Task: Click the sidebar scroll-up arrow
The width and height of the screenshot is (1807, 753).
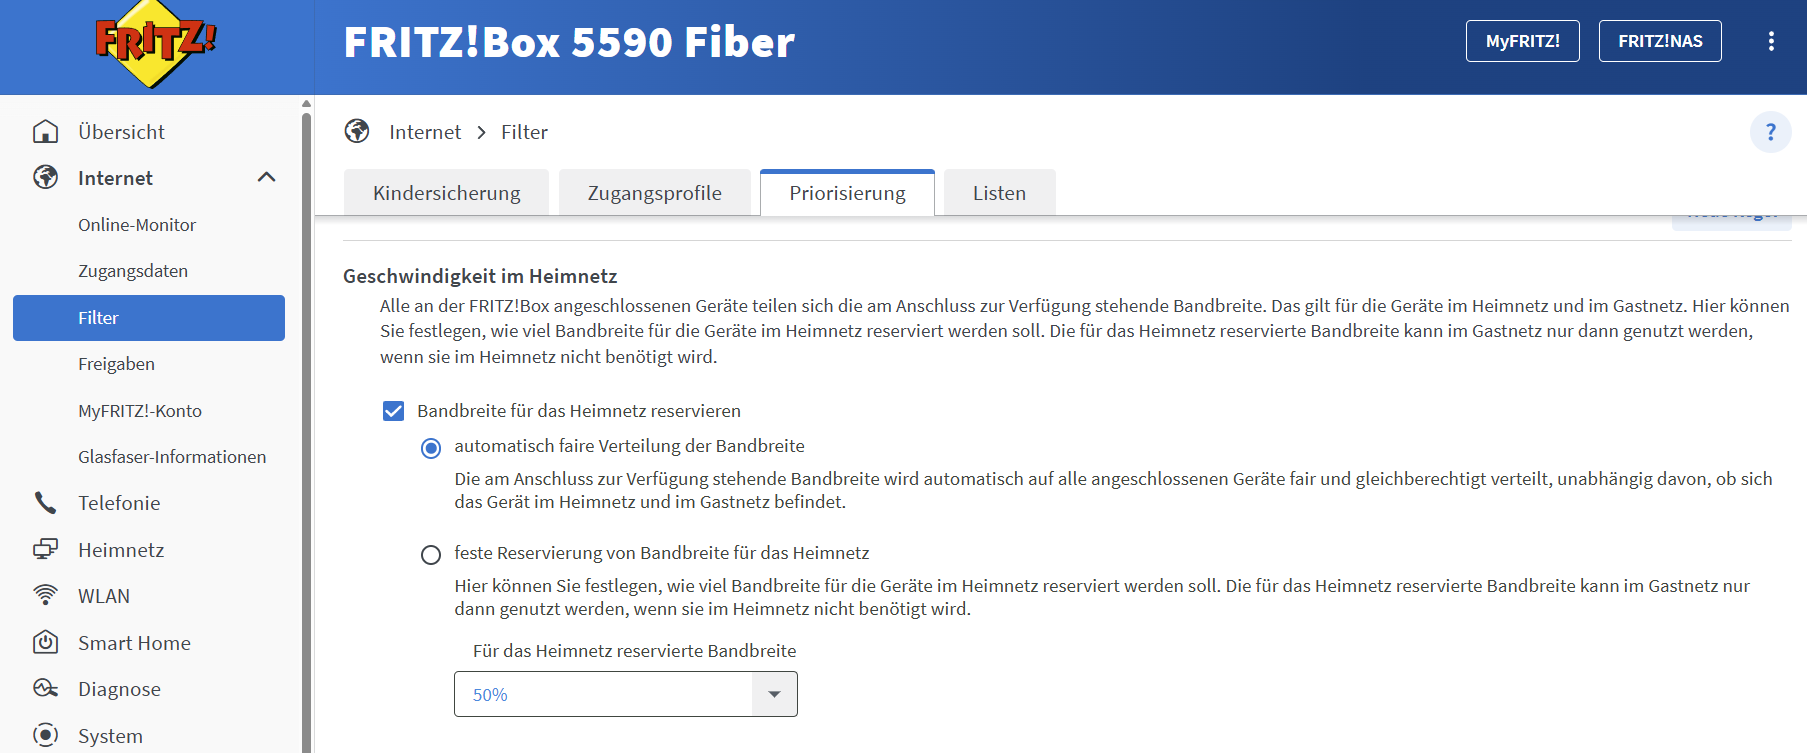Action: point(306,103)
